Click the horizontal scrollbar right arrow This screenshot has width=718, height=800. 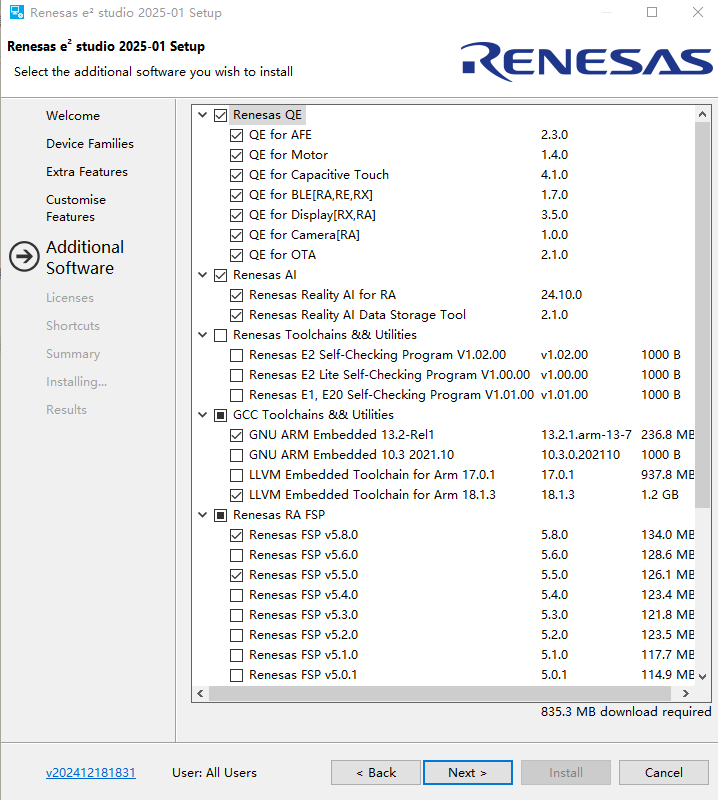(x=686, y=693)
